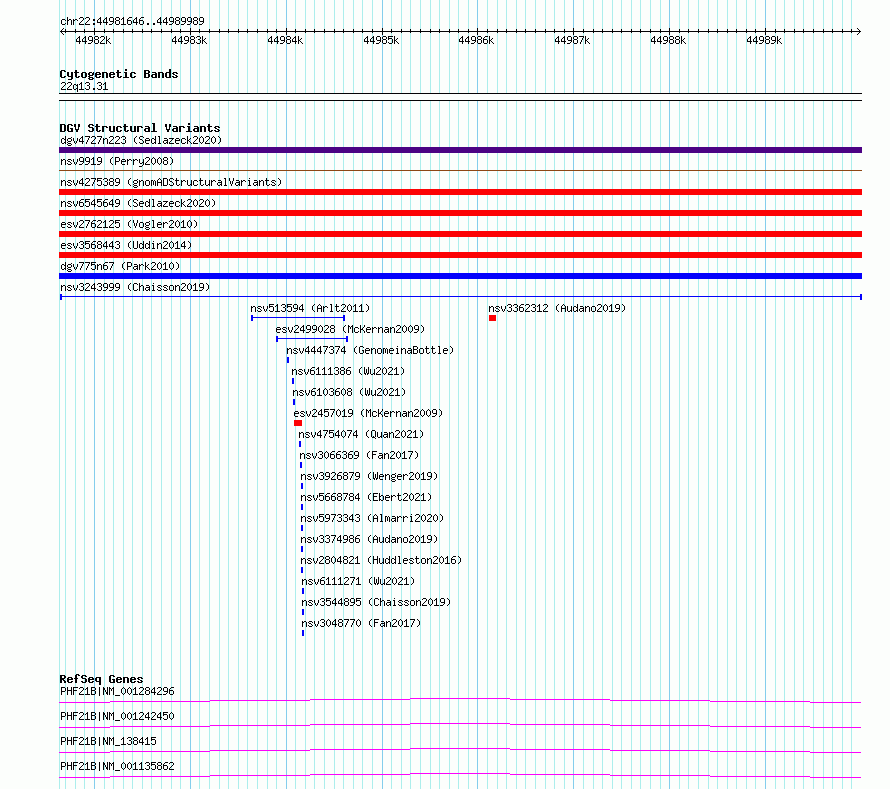Viewport: 890px width, 789px height.
Task: Click the 44982k ruler position
Action: pos(93,40)
